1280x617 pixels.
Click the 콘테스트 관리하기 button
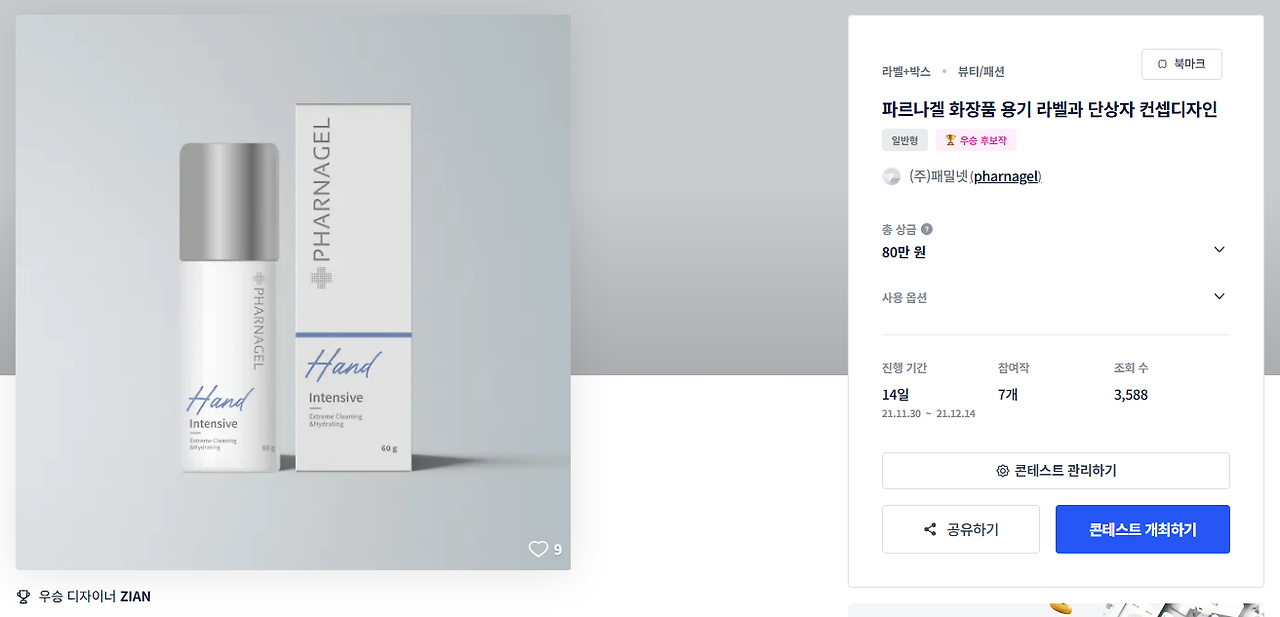(x=1056, y=471)
